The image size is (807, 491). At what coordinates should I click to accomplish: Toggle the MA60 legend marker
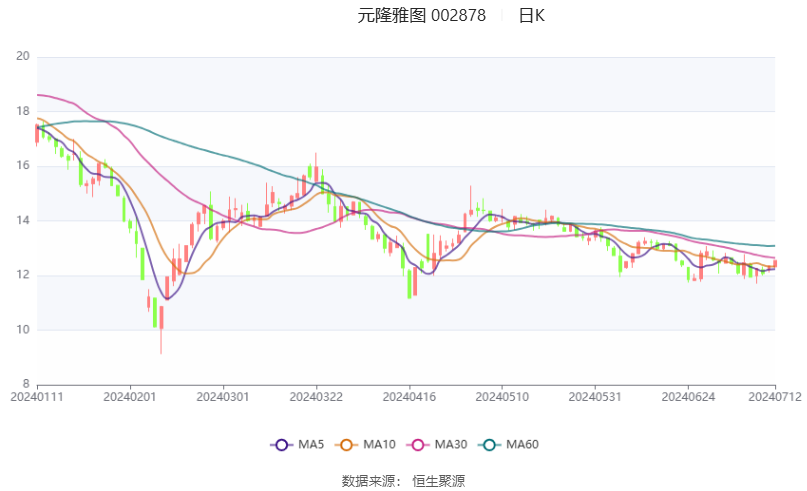[x=508, y=444]
